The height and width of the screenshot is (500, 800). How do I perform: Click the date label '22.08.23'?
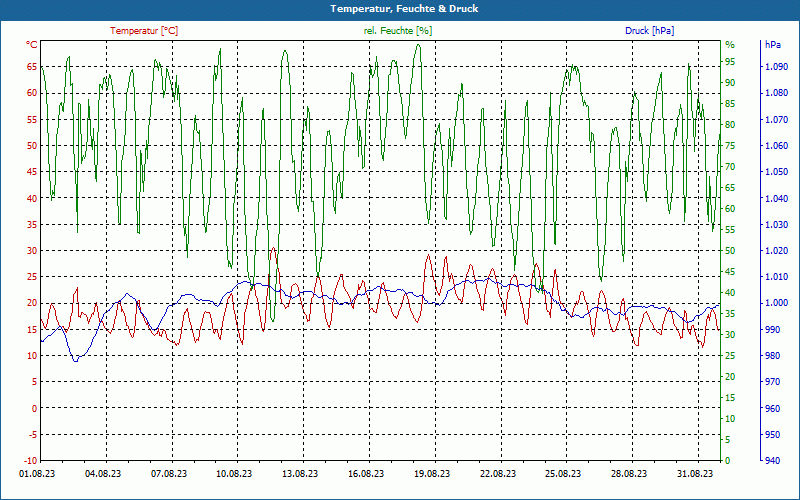497,473
